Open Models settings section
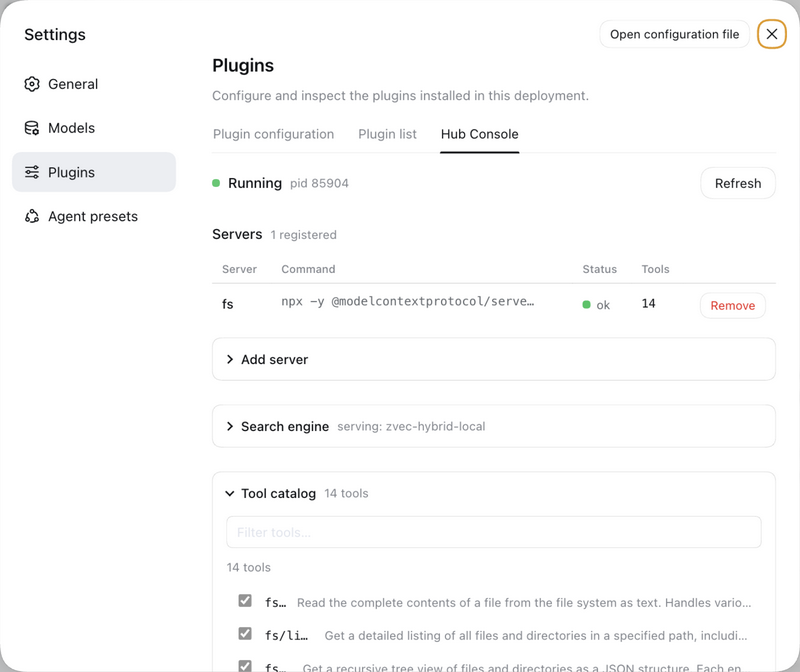The width and height of the screenshot is (800, 672). (x=94, y=128)
